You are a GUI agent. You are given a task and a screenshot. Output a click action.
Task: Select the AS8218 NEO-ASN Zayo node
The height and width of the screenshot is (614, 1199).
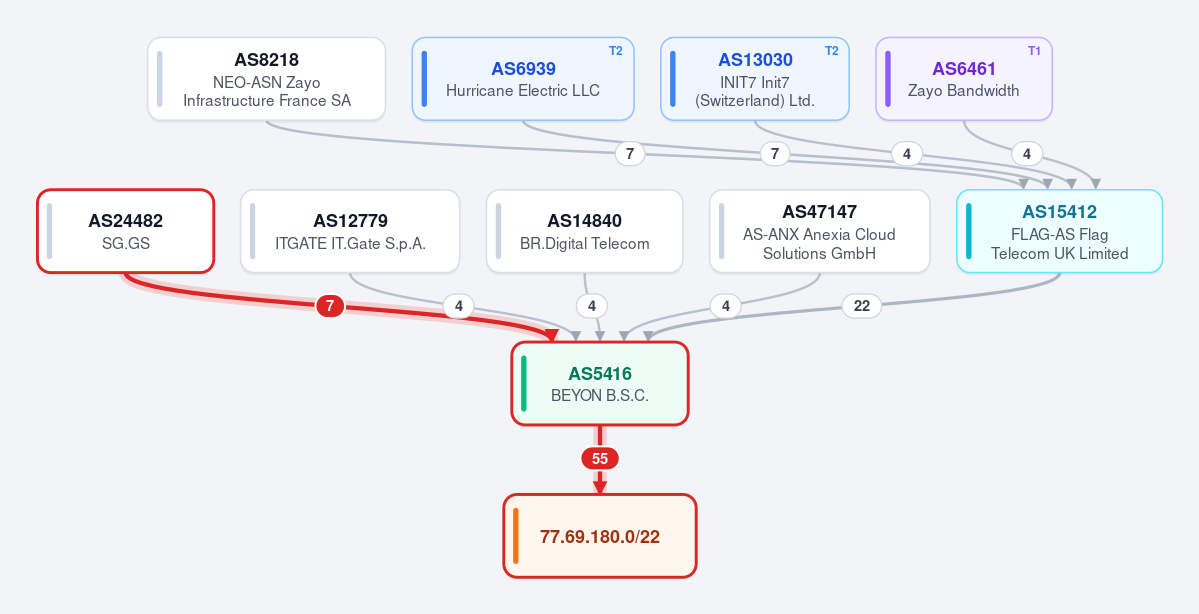[266, 79]
